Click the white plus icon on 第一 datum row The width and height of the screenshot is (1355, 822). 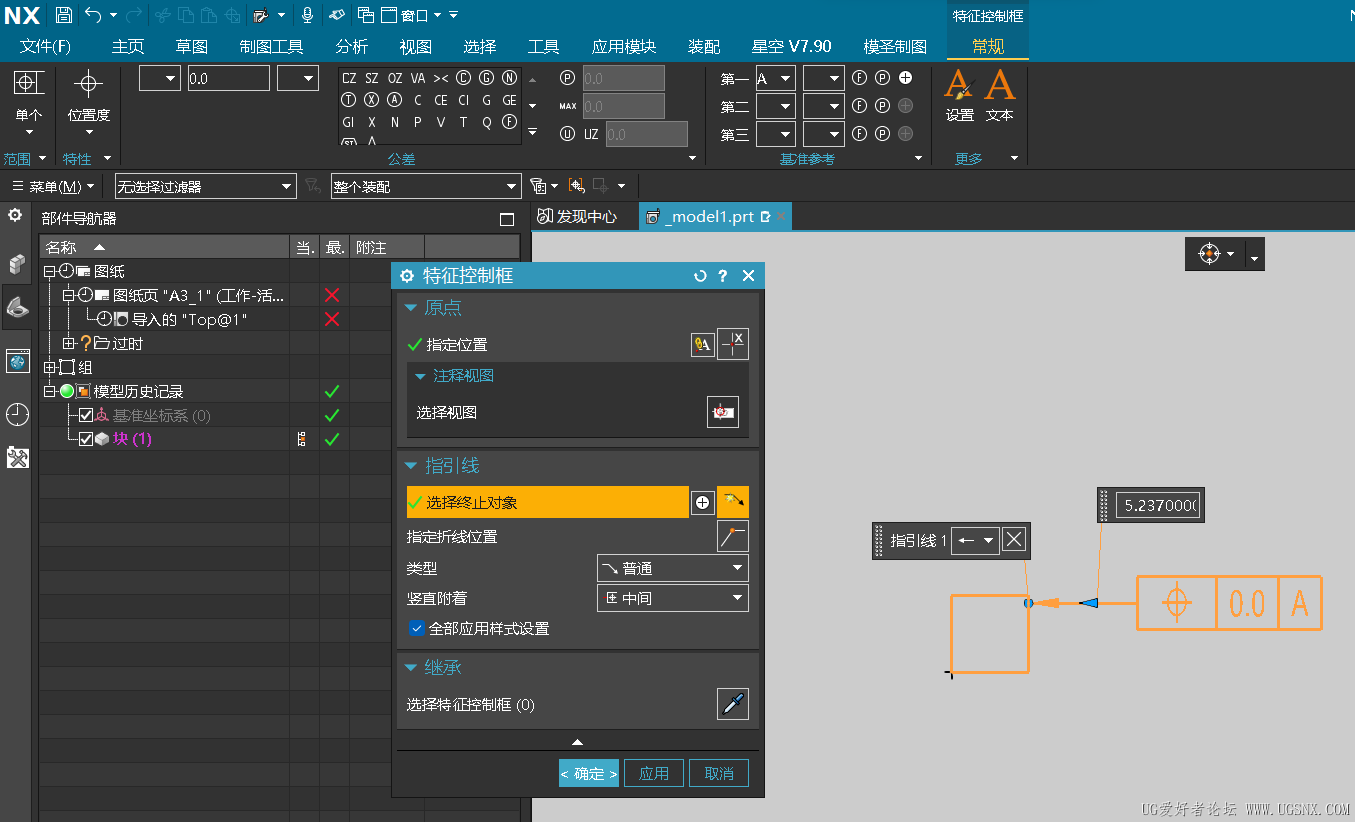(906, 78)
